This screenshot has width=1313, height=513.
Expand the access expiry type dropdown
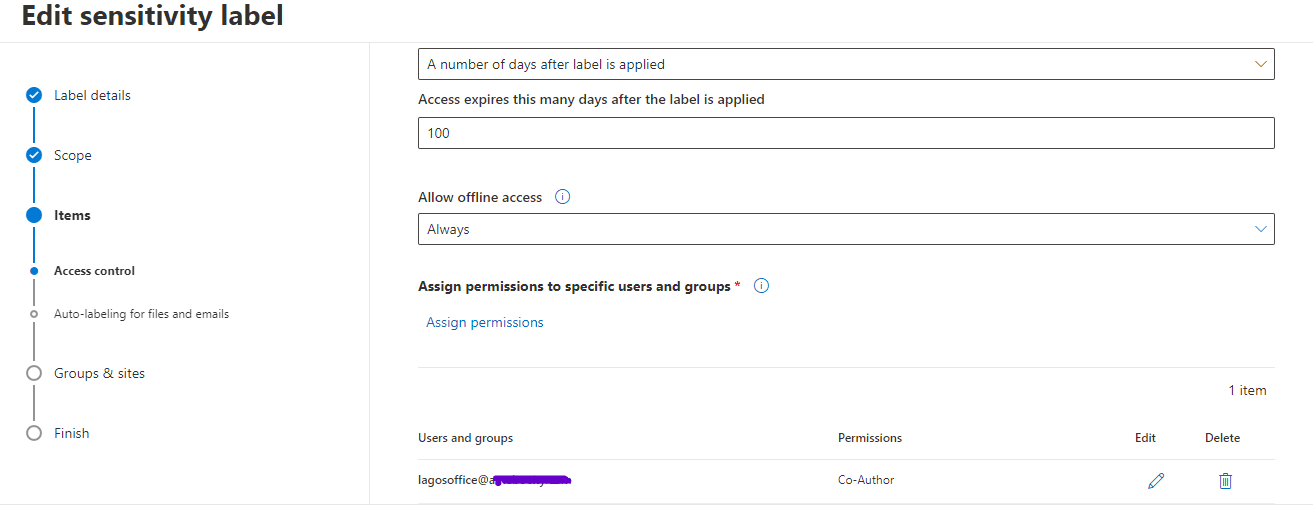(846, 64)
